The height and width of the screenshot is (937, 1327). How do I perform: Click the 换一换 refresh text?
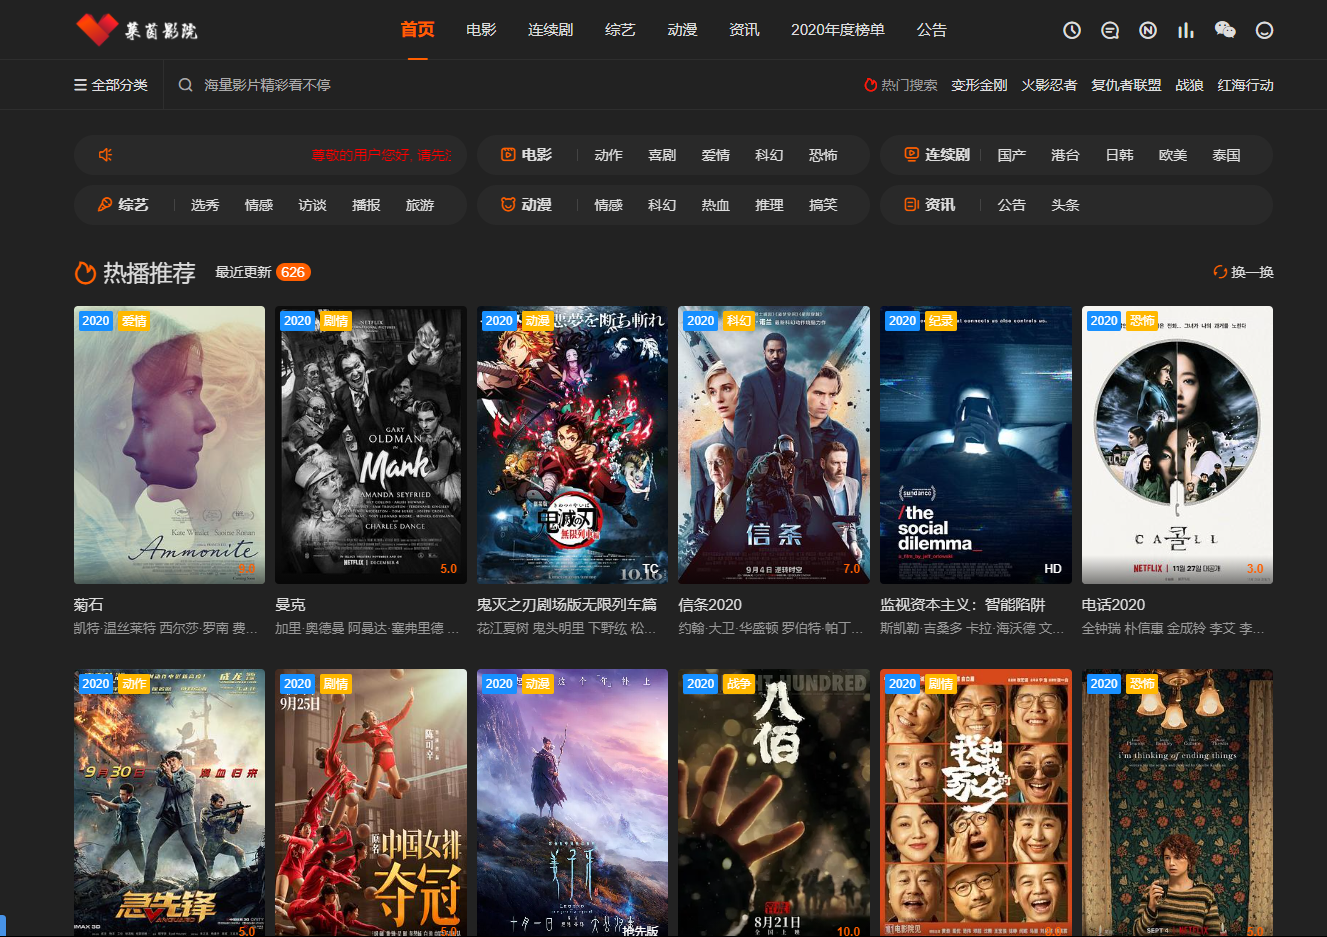coord(1252,272)
